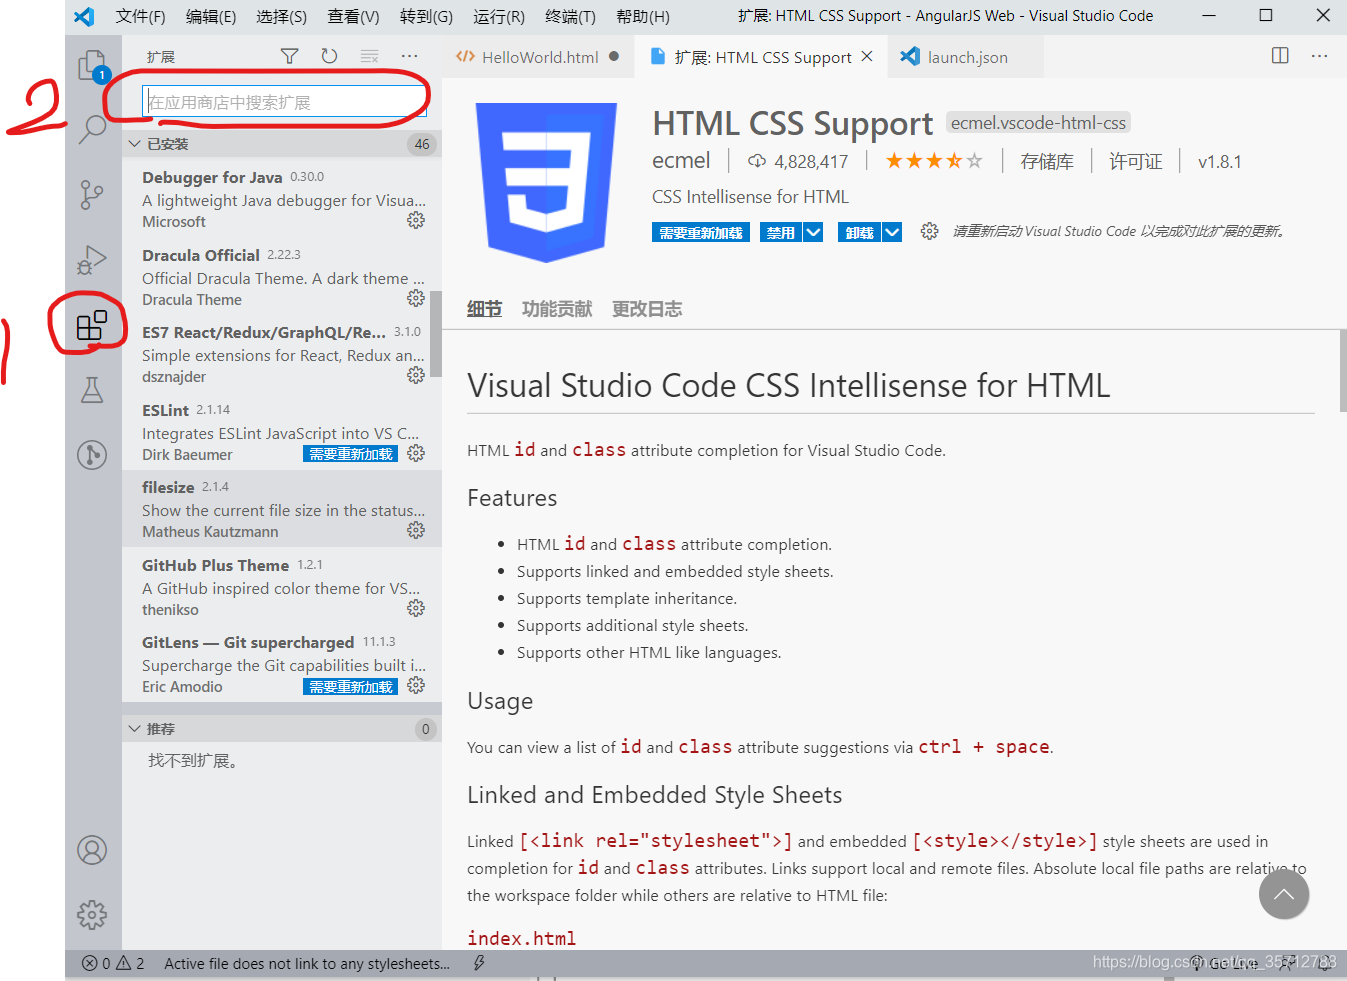The image size is (1347, 981).
Task: Open the Extensions view icon
Action: (92, 325)
